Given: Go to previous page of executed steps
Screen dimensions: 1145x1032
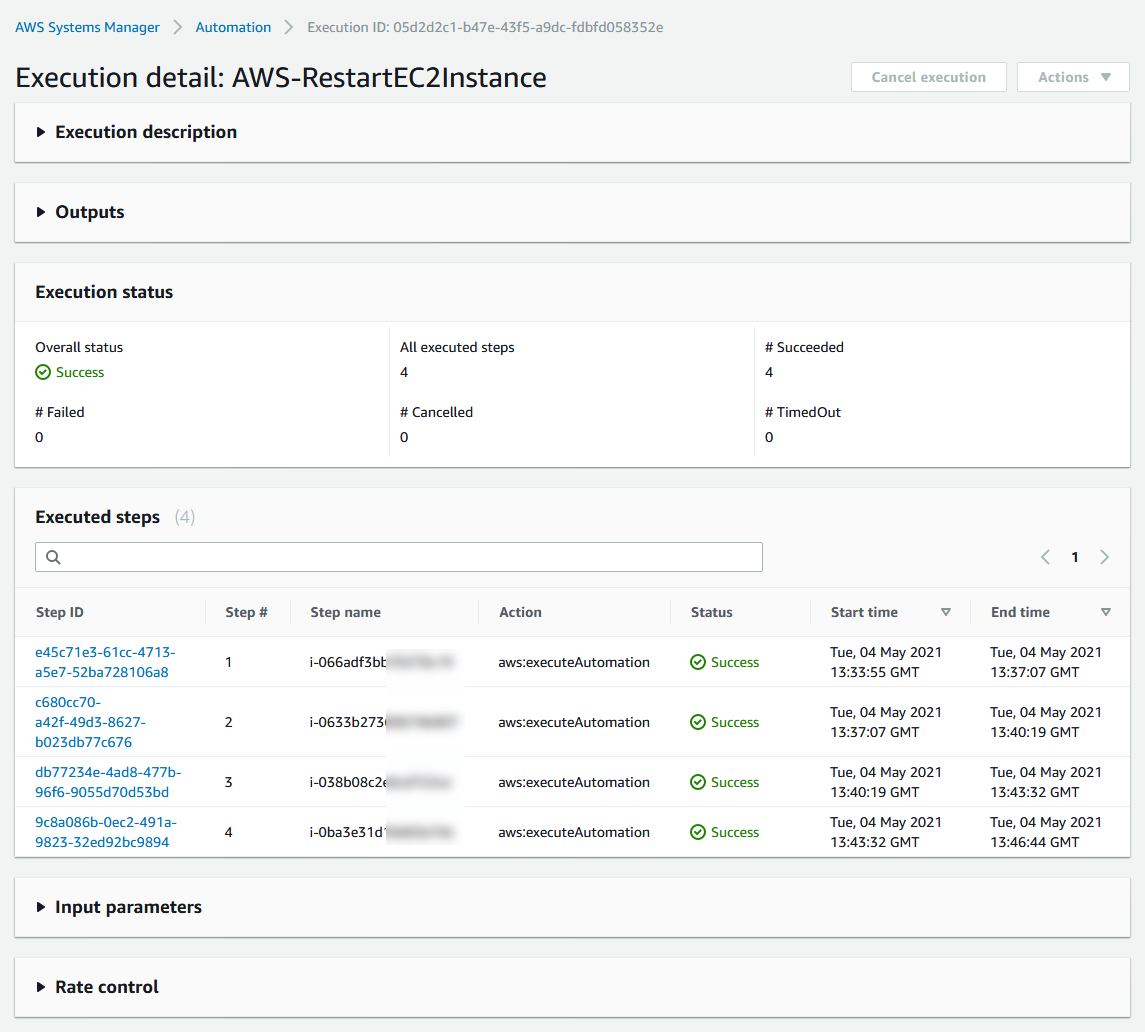Looking at the screenshot, I should click(1045, 557).
